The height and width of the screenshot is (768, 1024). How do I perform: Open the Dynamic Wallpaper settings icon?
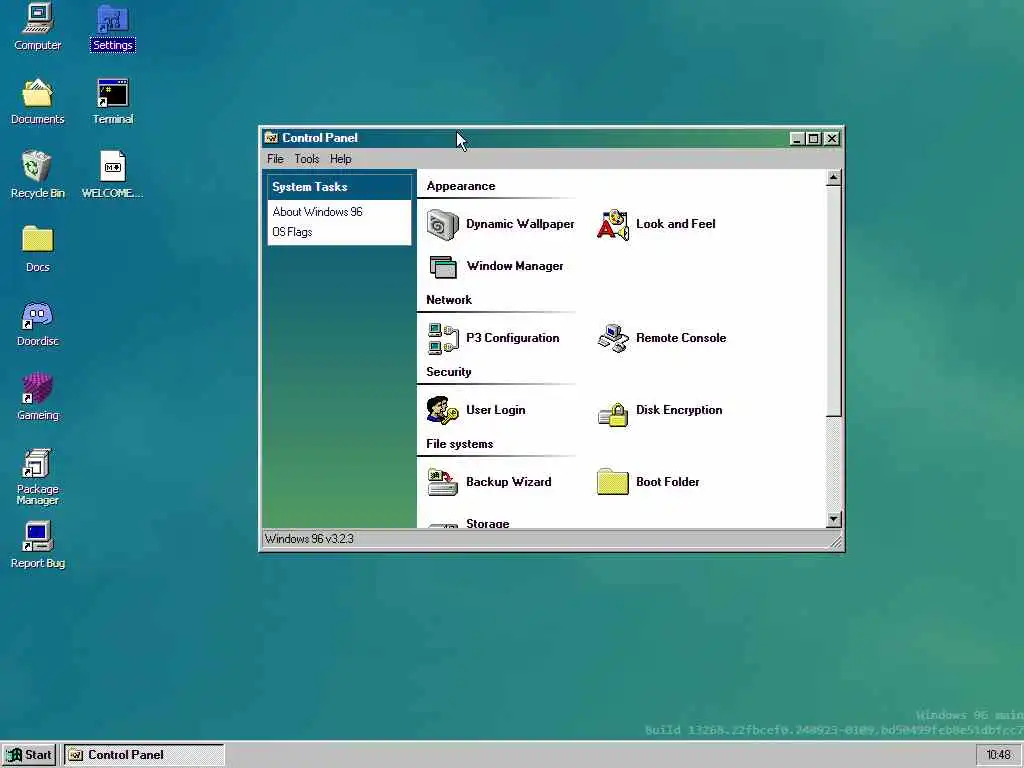pos(443,225)
